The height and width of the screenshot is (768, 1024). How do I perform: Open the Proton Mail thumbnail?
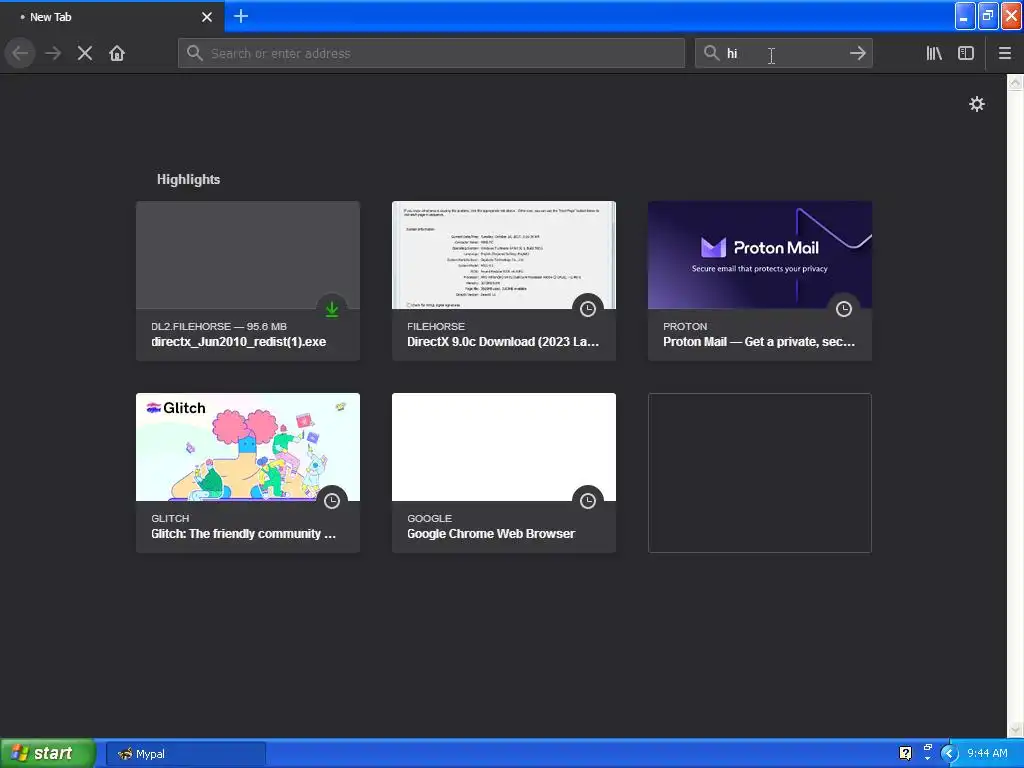760,255
